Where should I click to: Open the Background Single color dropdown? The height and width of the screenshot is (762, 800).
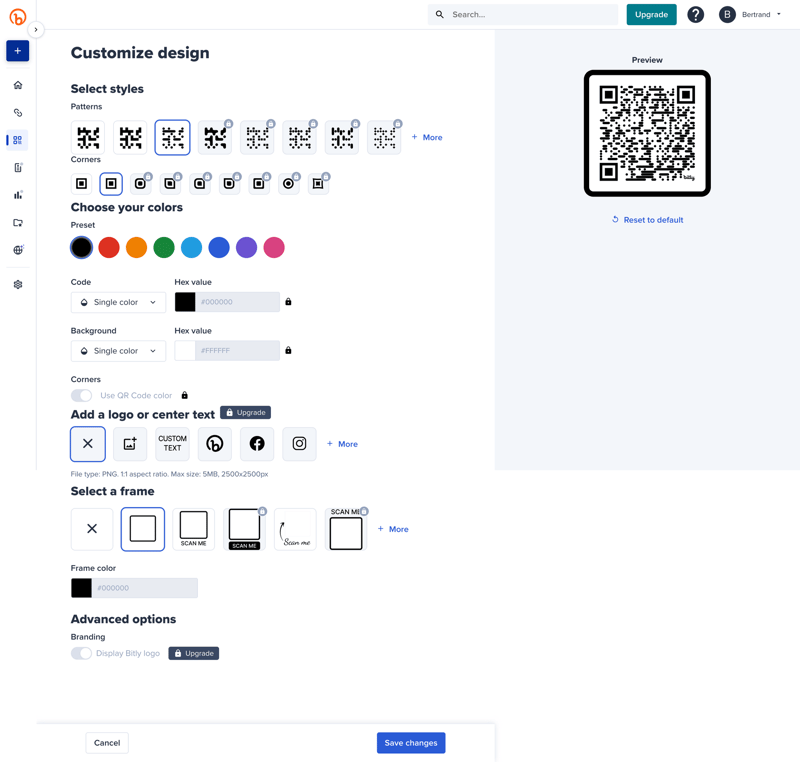118,350
